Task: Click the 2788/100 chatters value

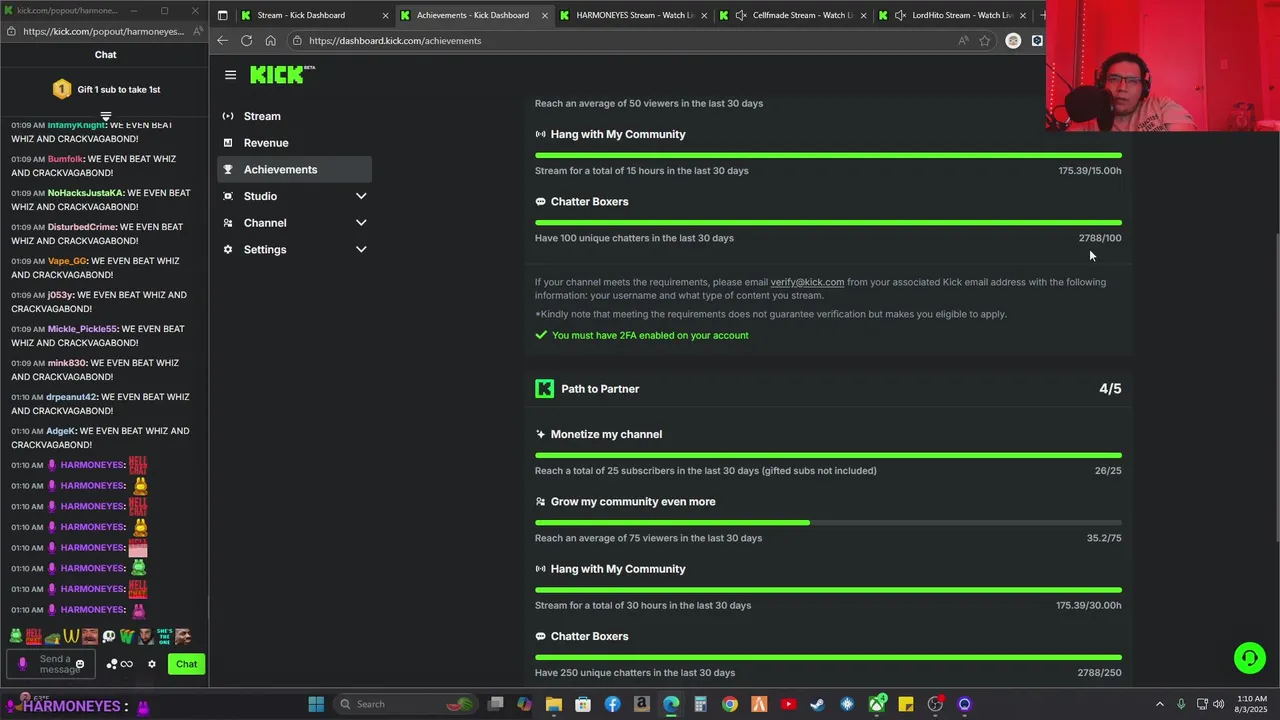Action: pos(1100,238)
